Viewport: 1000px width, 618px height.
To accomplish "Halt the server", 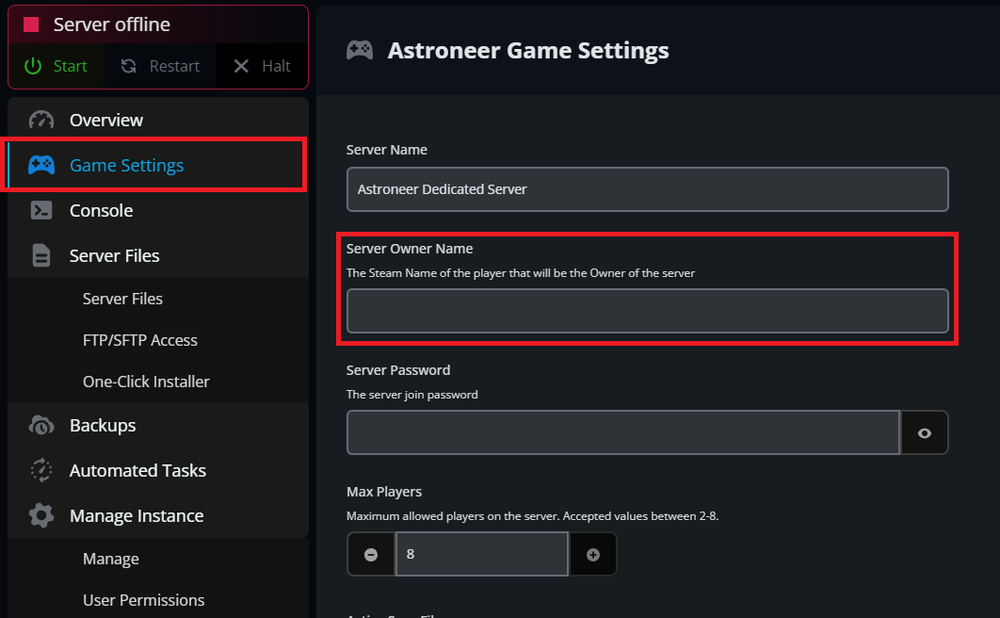I will (262, 66).
